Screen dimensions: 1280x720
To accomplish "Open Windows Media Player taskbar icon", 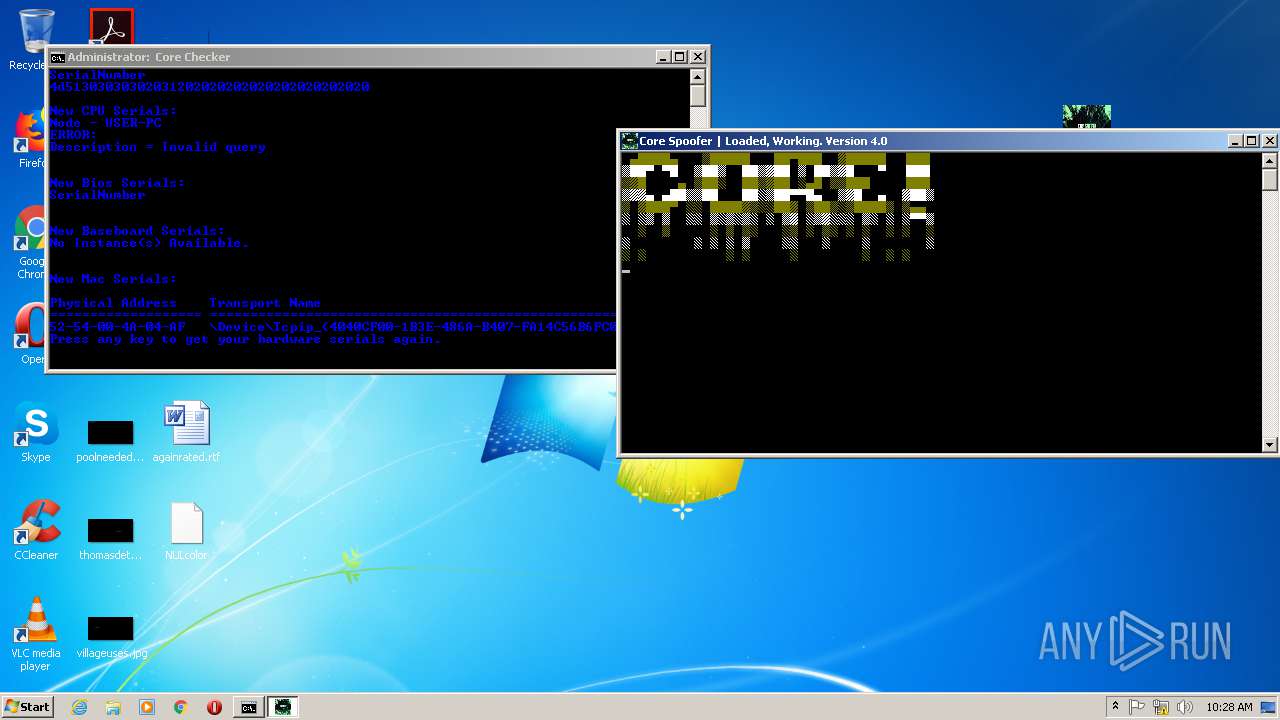I will click(147, 707).
